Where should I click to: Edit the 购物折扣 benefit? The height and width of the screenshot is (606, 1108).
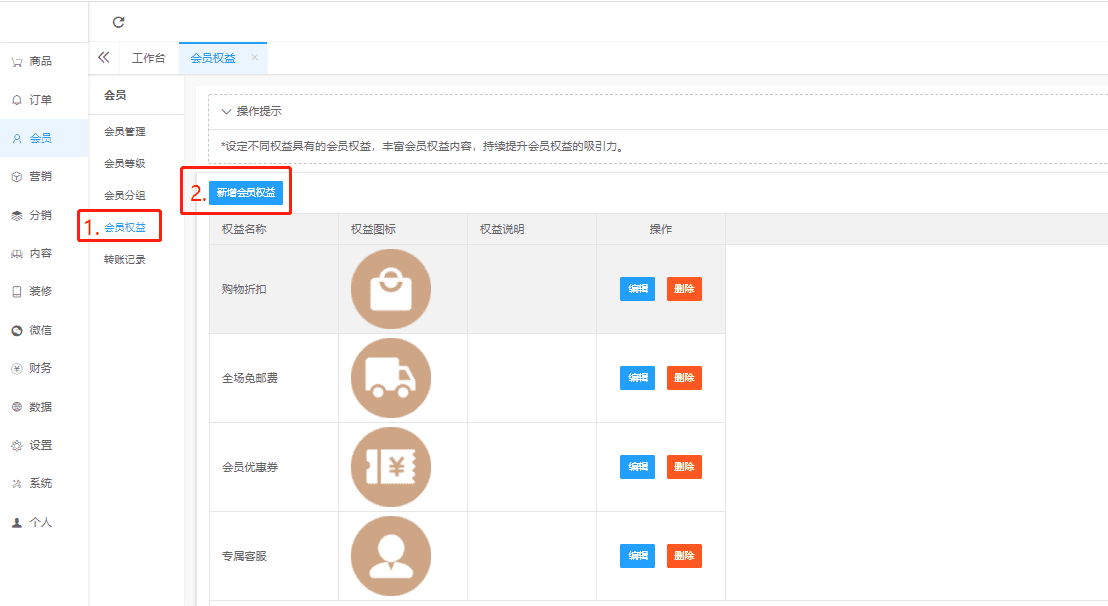tap(637, 289)
